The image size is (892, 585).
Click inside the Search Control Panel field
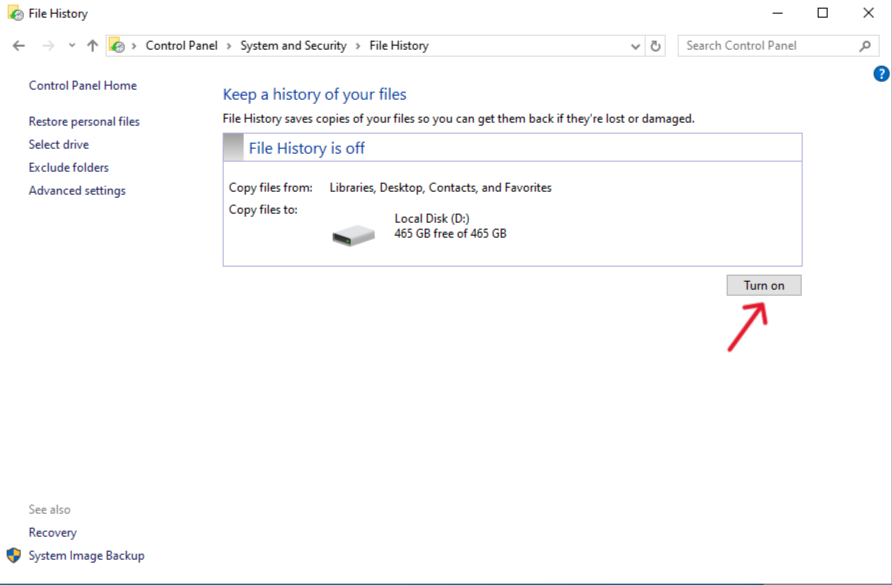(770, 45)
